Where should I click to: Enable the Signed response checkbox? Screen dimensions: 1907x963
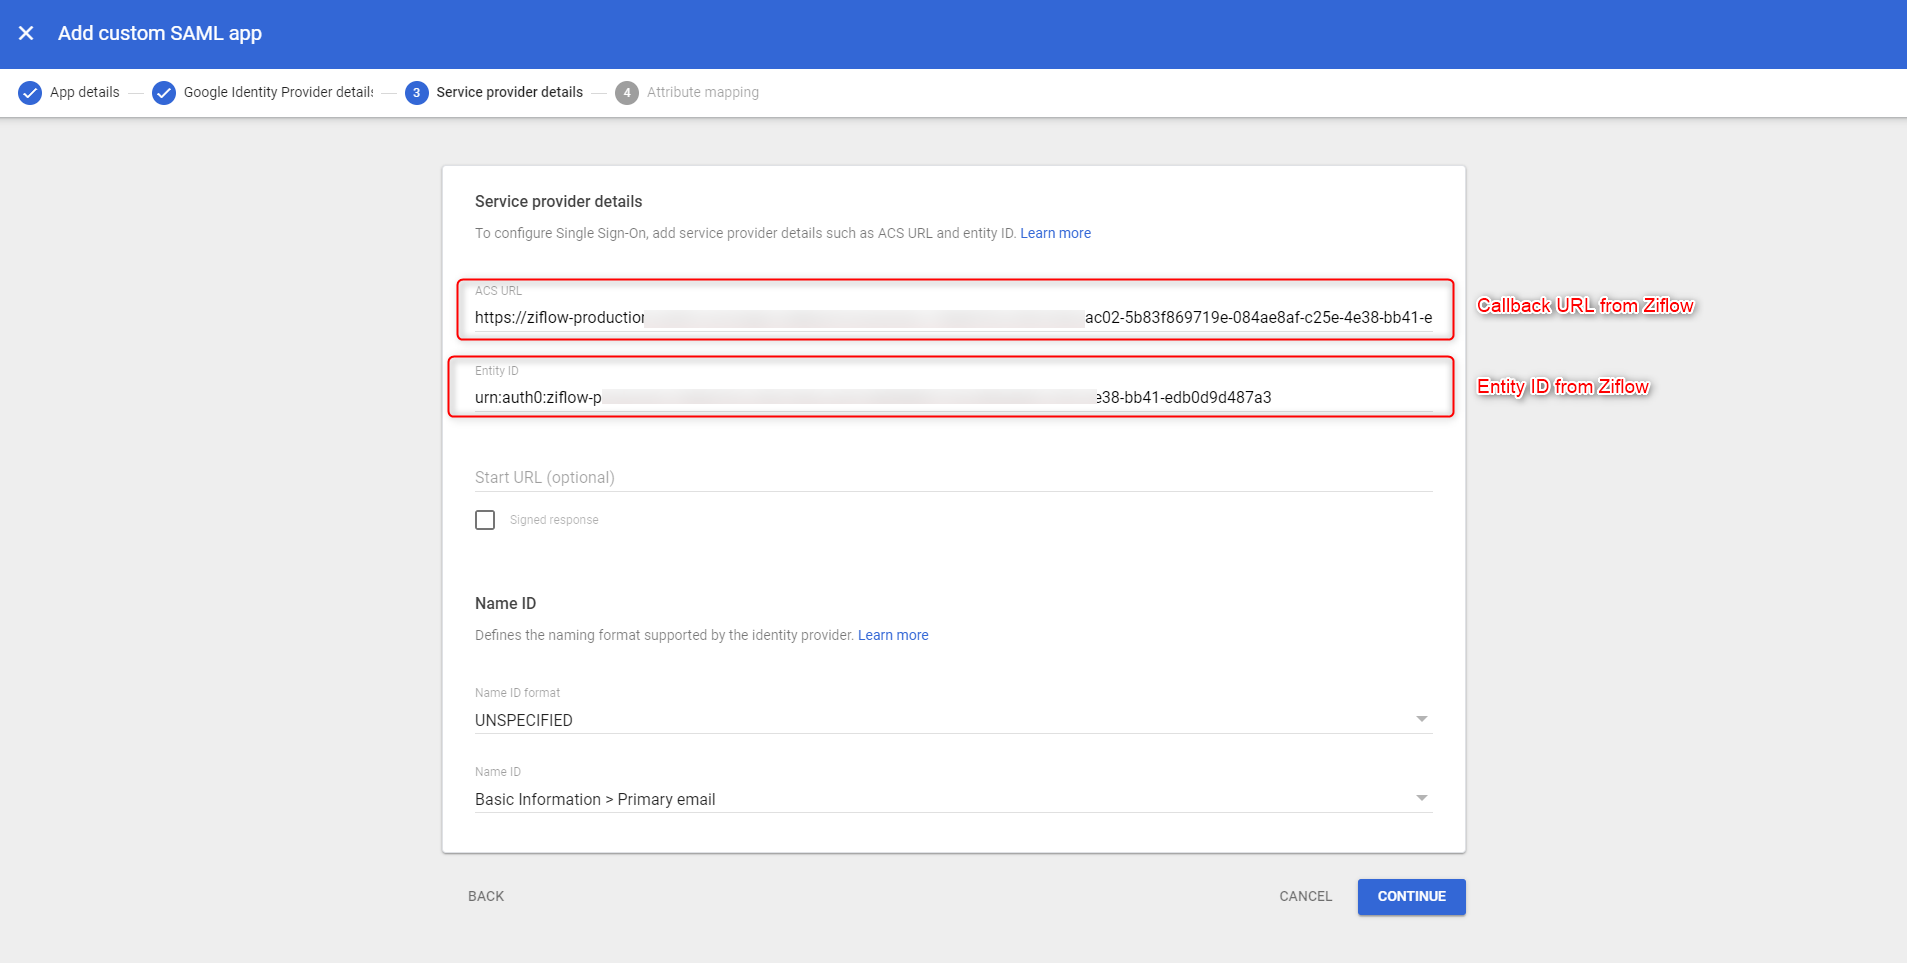pos(485,520)
